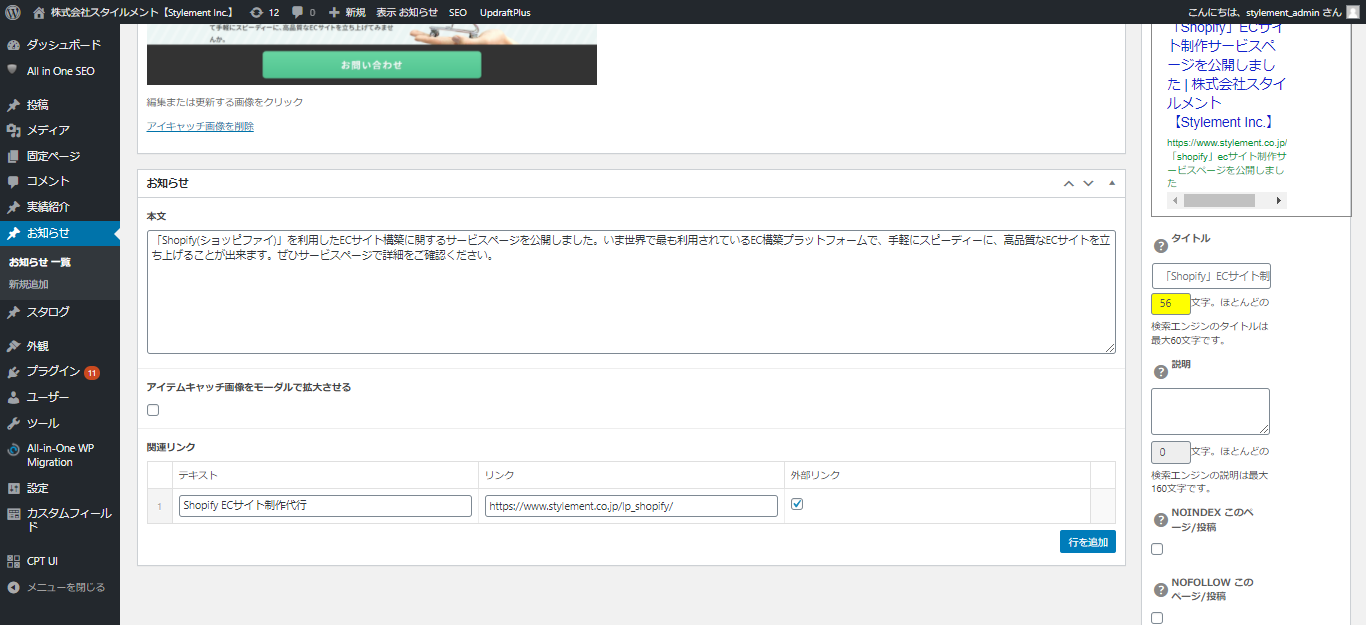Click the 固定ページ pages icon

click(x=13, y=156)
